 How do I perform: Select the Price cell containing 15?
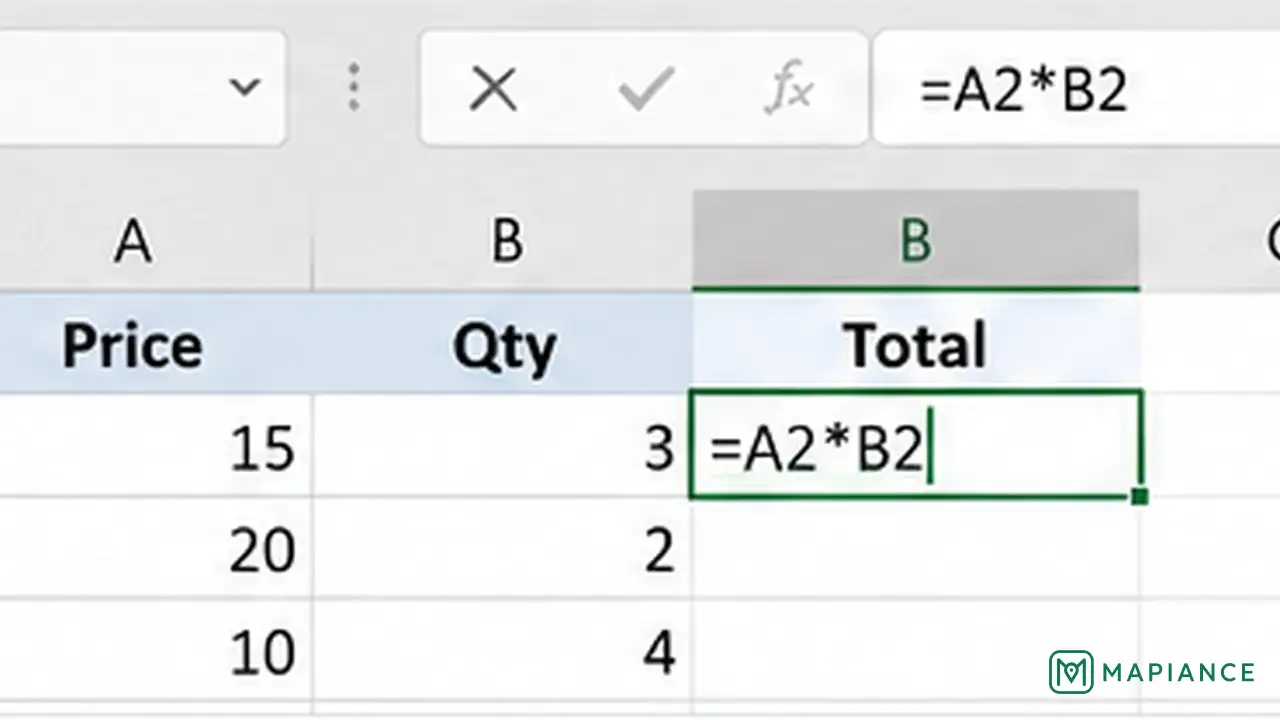tap(156, 445)
